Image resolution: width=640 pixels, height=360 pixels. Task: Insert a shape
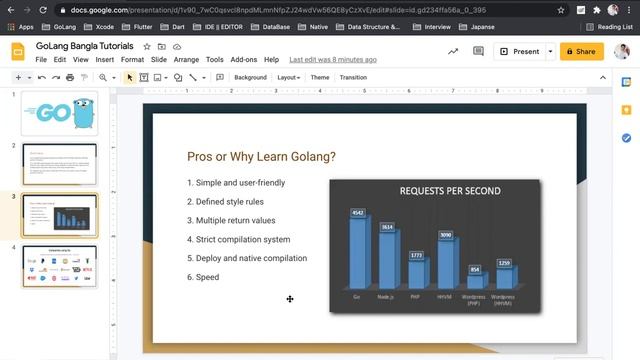click(x=178, y=78)
